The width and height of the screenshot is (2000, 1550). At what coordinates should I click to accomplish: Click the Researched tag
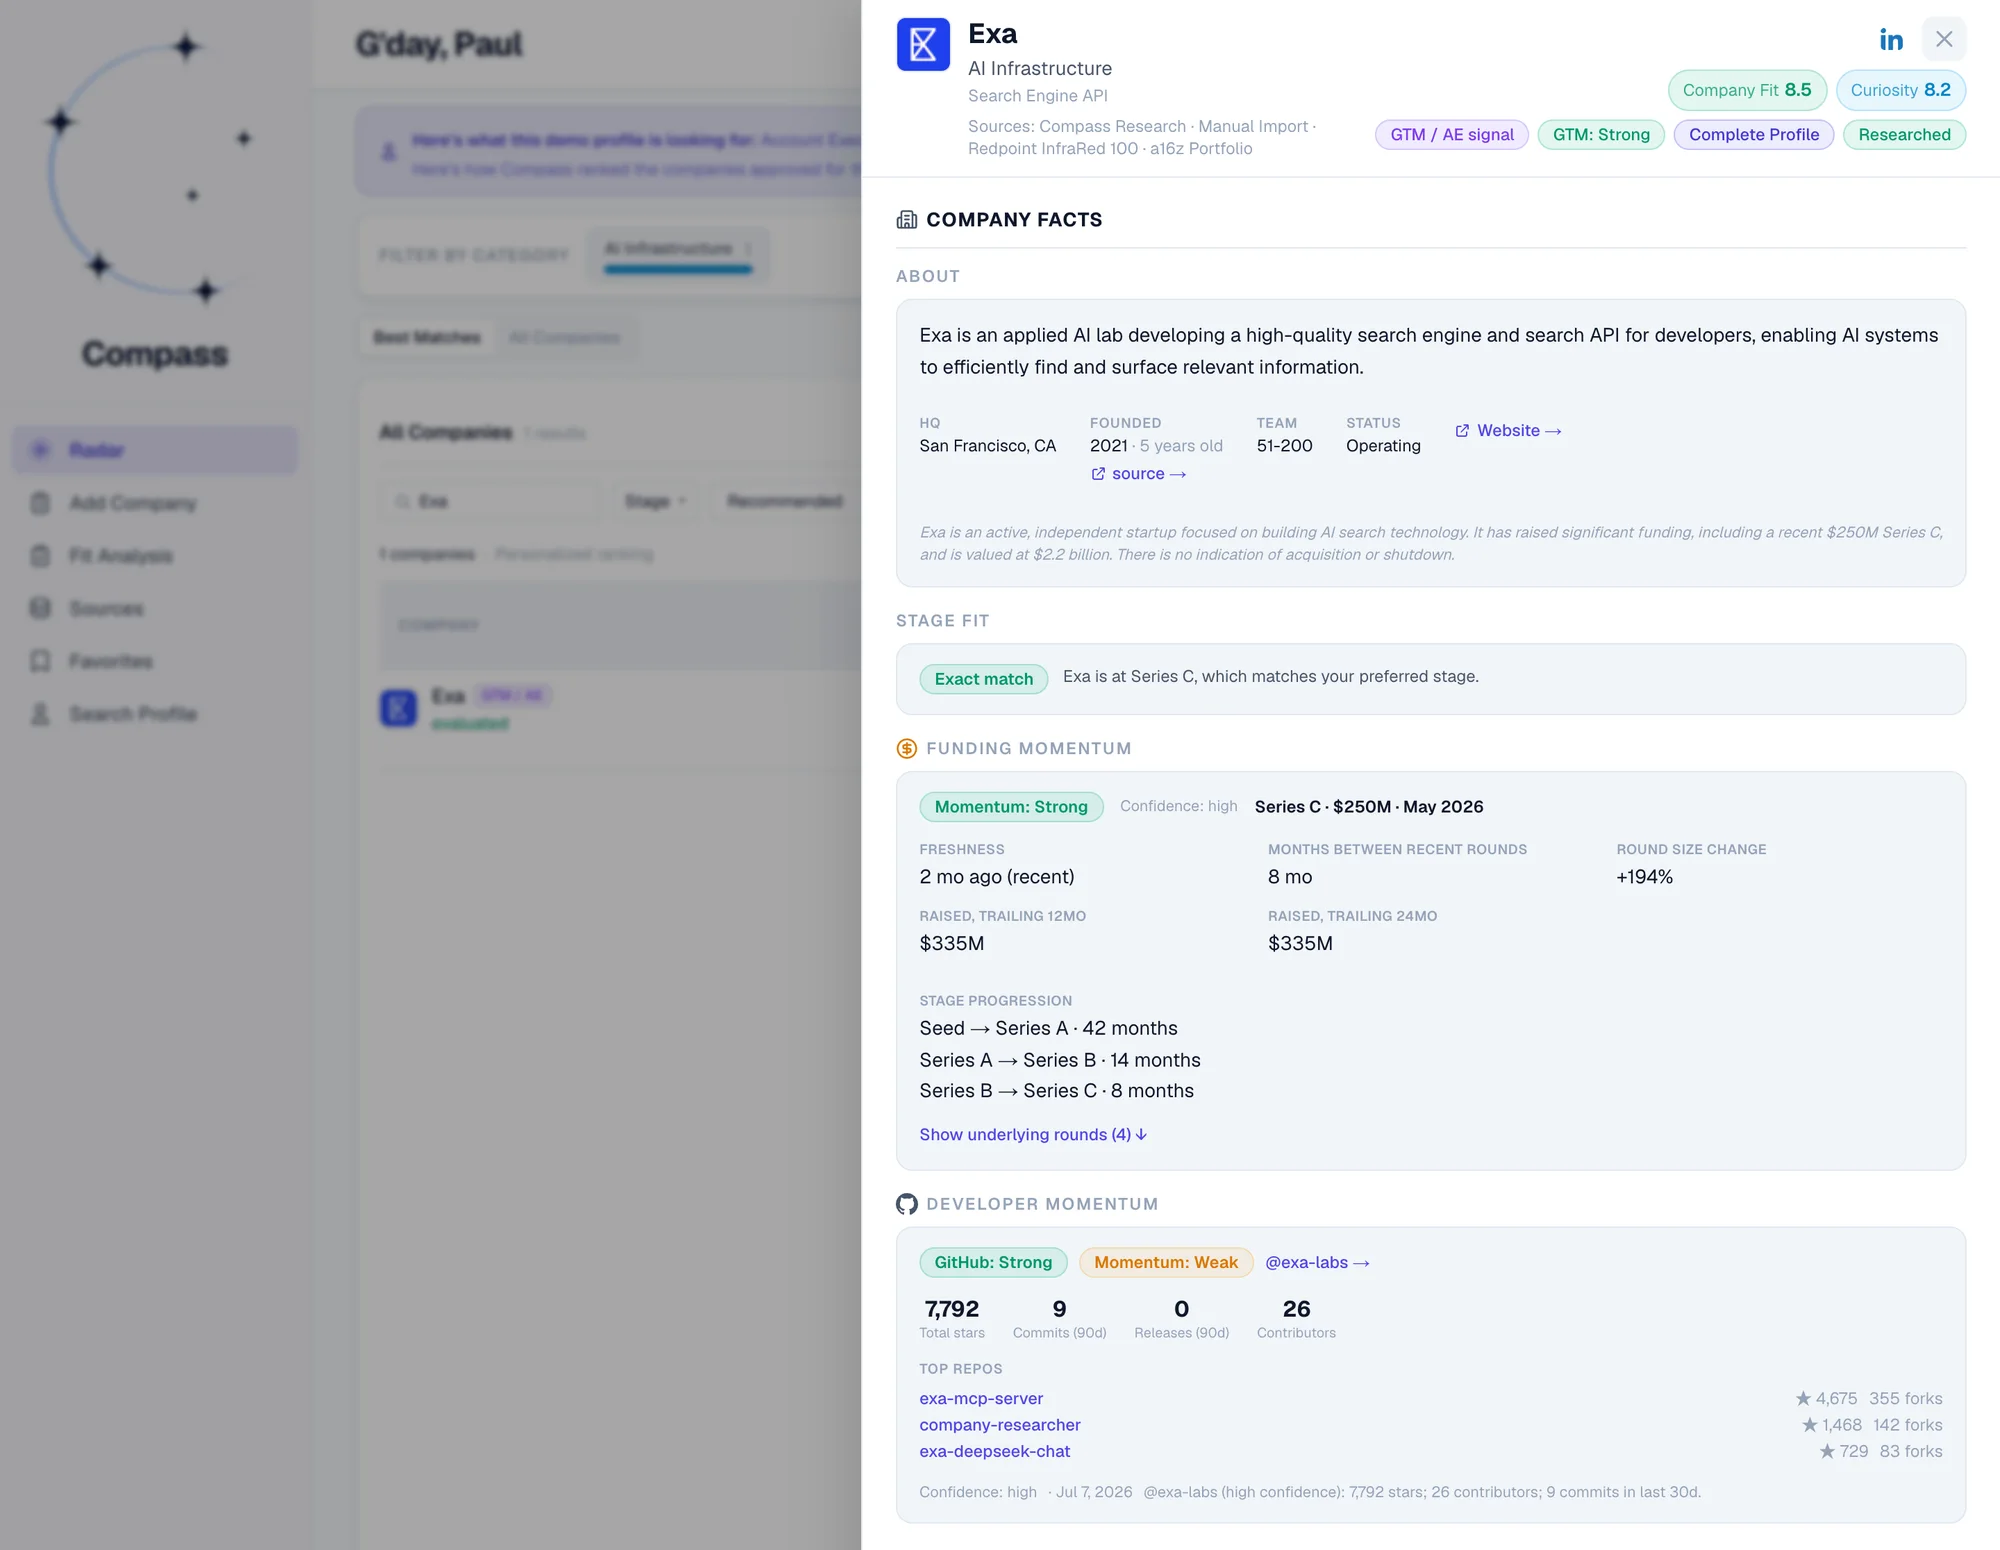[1904, 135]
